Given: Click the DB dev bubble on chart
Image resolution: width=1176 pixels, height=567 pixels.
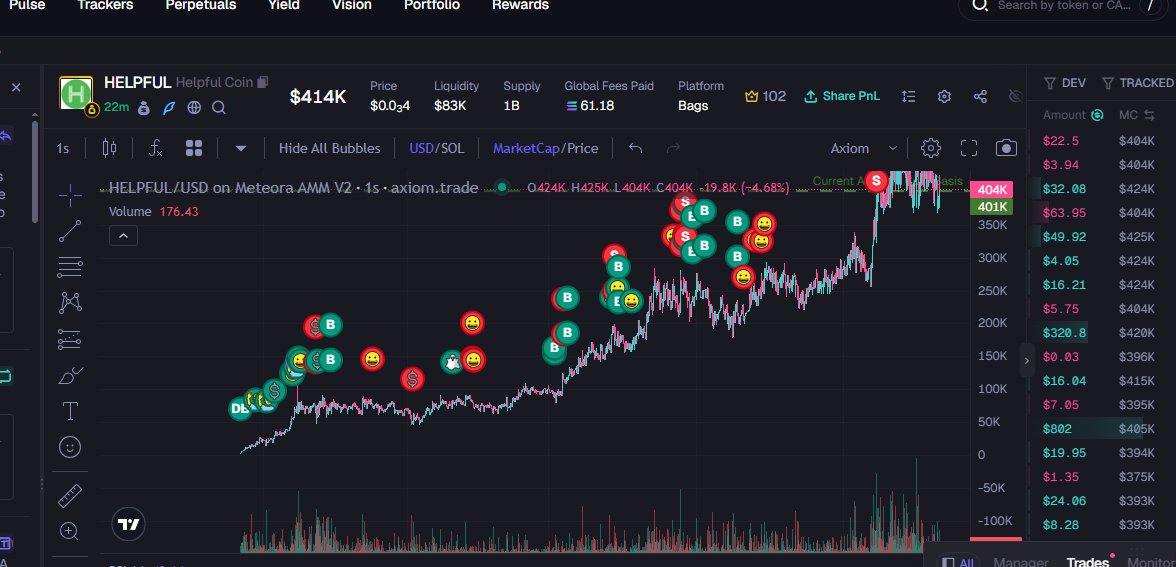Looking at the screenshot, I should 240,409.
